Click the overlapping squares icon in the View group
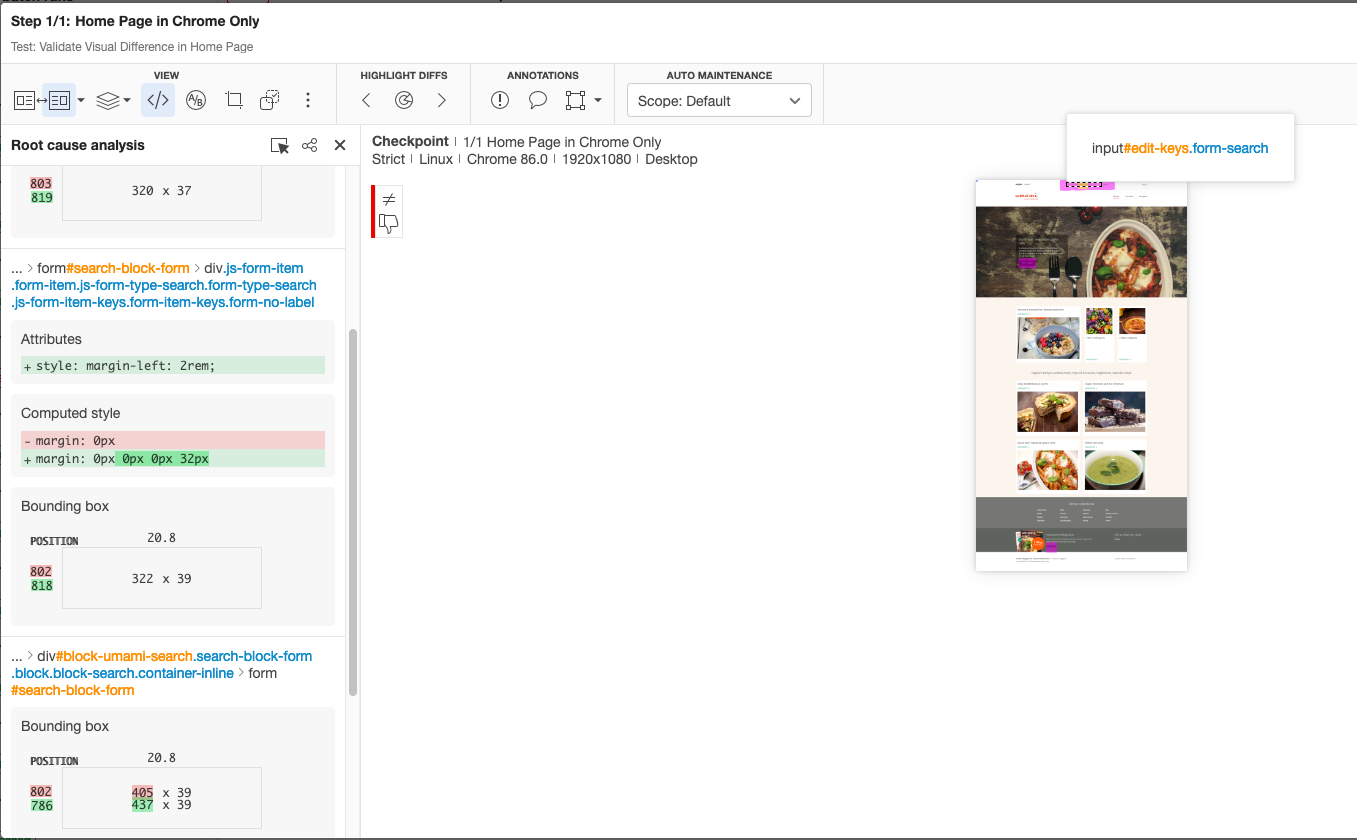 (x=269, y=100)
